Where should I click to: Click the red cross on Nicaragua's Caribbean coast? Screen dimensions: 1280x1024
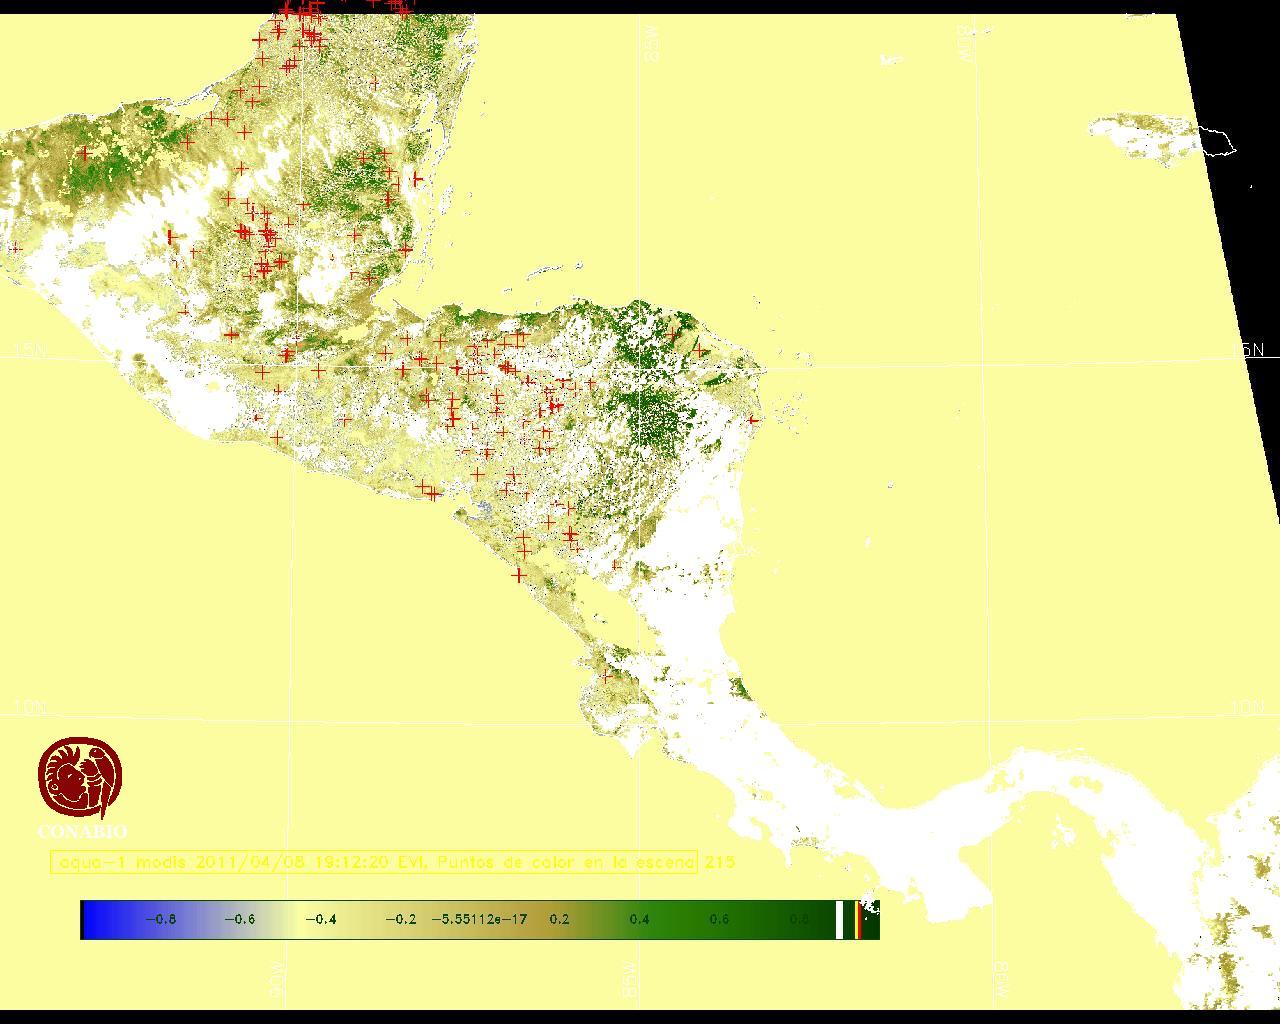click(x=753, y=421)
